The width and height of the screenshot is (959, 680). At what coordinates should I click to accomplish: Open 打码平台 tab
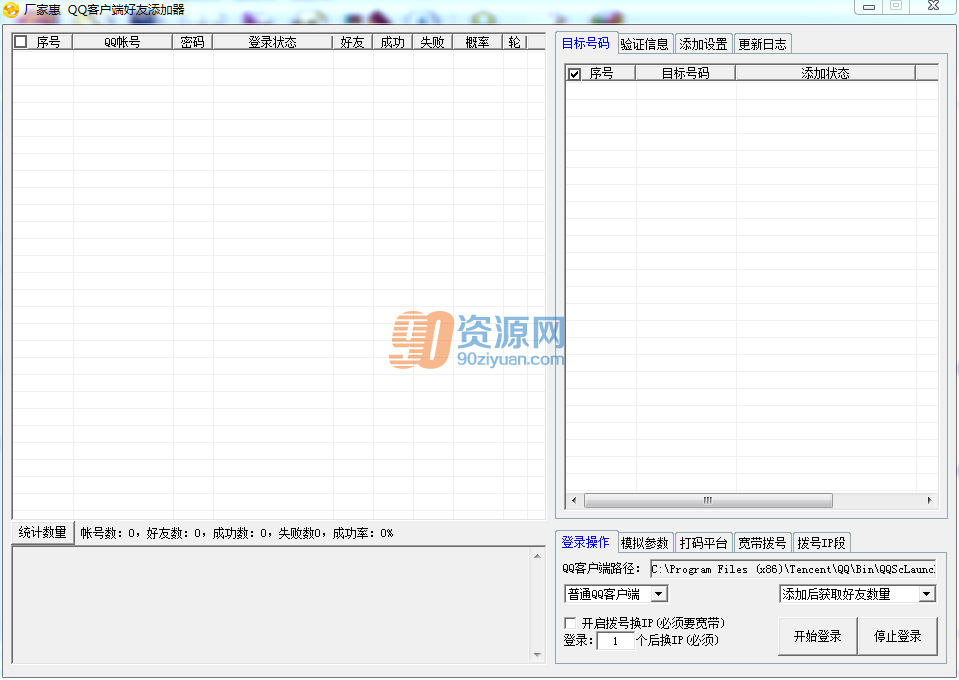[703, 543]
